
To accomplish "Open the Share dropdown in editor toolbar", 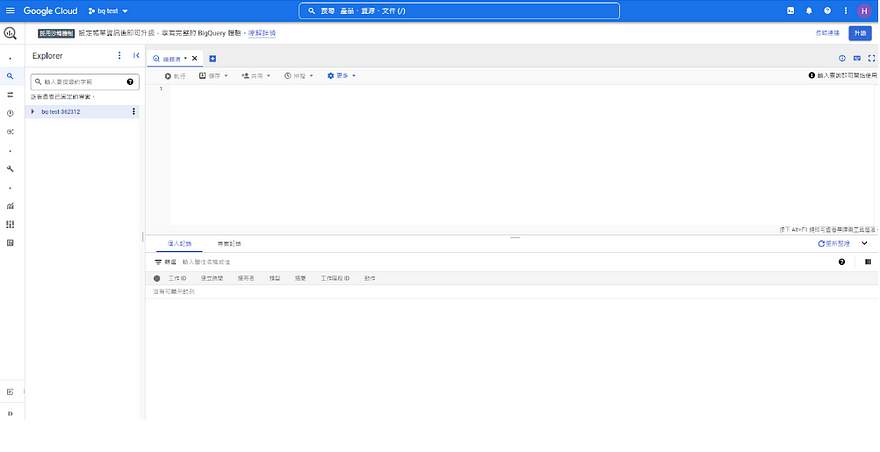I will click(x=256, y=76).
